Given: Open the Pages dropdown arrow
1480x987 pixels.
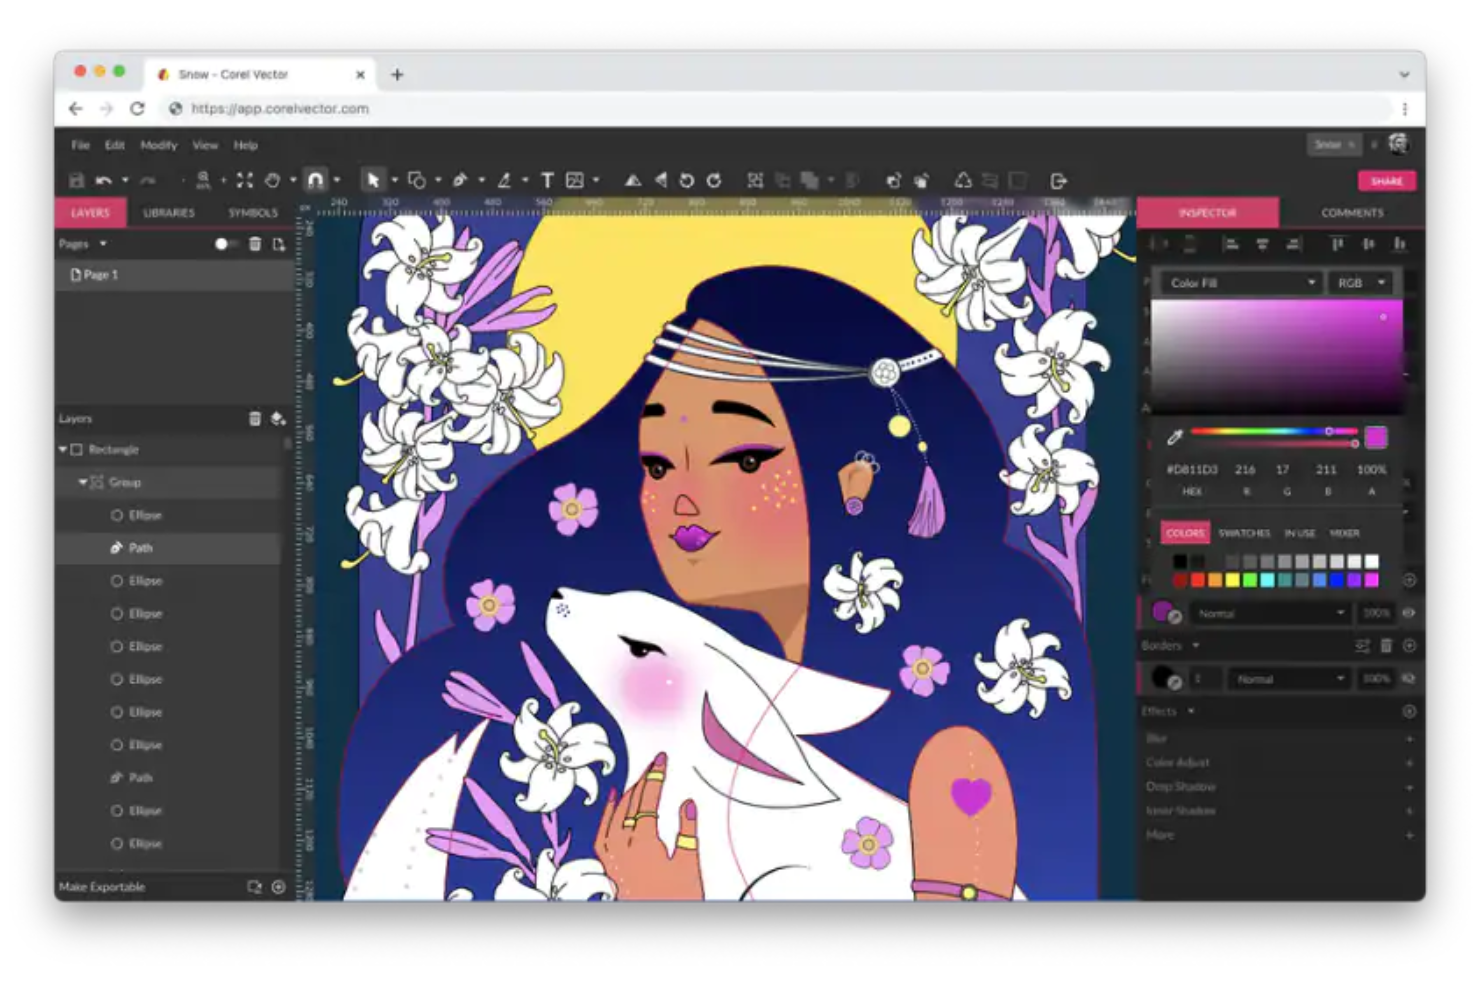Looking at the screenshot, I should click(103, 244).
